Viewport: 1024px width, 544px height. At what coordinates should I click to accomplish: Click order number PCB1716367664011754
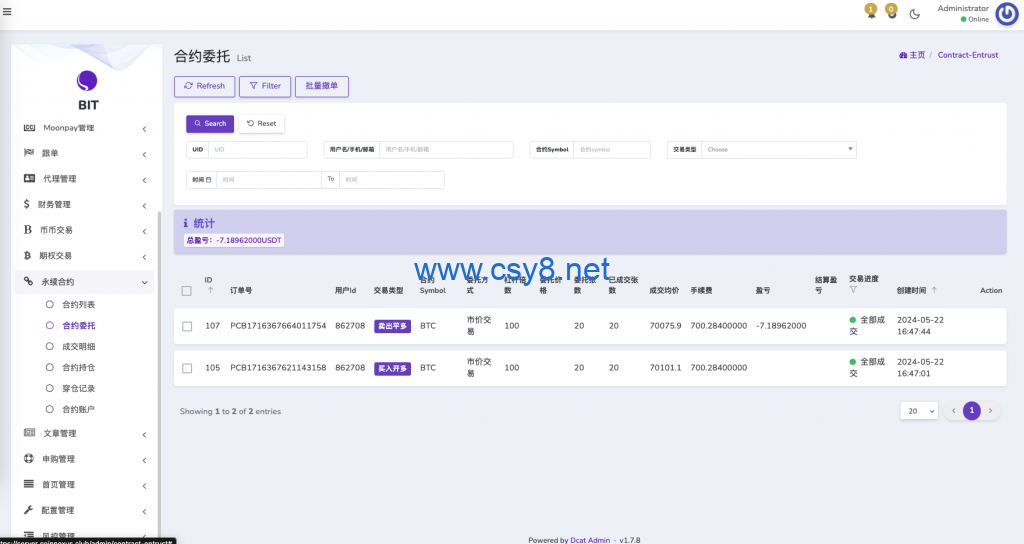[278, 326]
